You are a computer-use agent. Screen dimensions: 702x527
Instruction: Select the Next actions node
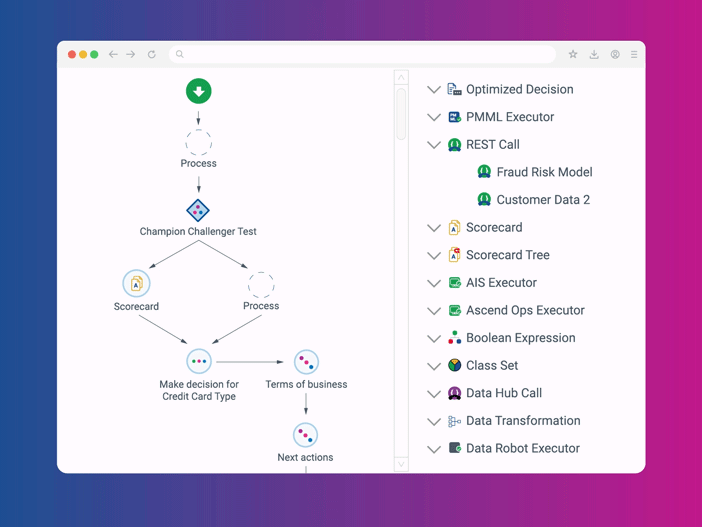(x=306, y=435)
